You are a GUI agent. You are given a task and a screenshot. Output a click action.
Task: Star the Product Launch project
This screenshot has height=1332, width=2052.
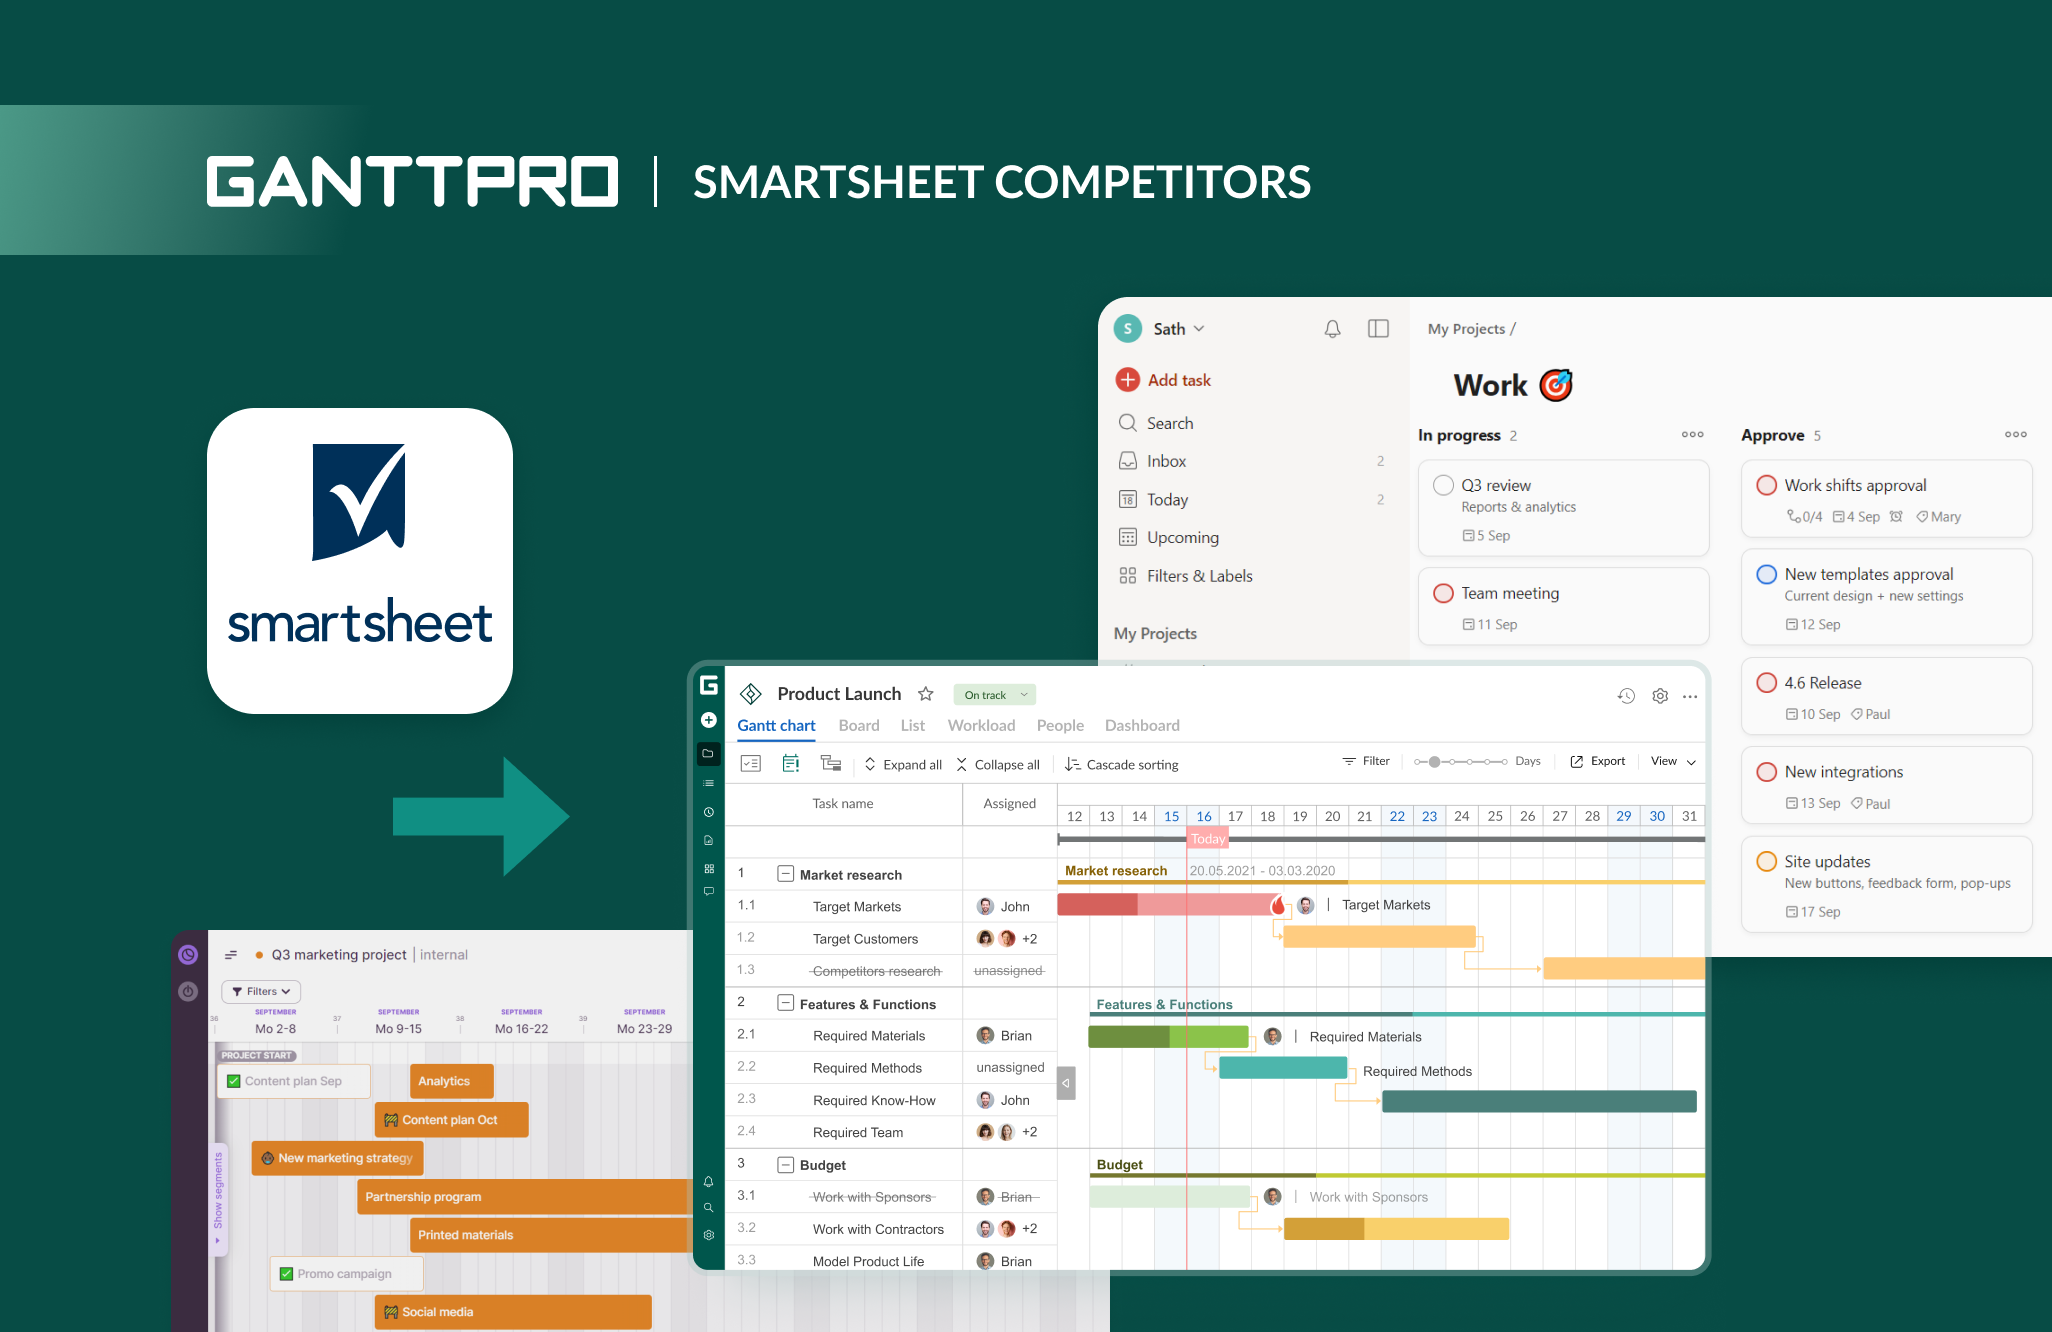(925, 693)
